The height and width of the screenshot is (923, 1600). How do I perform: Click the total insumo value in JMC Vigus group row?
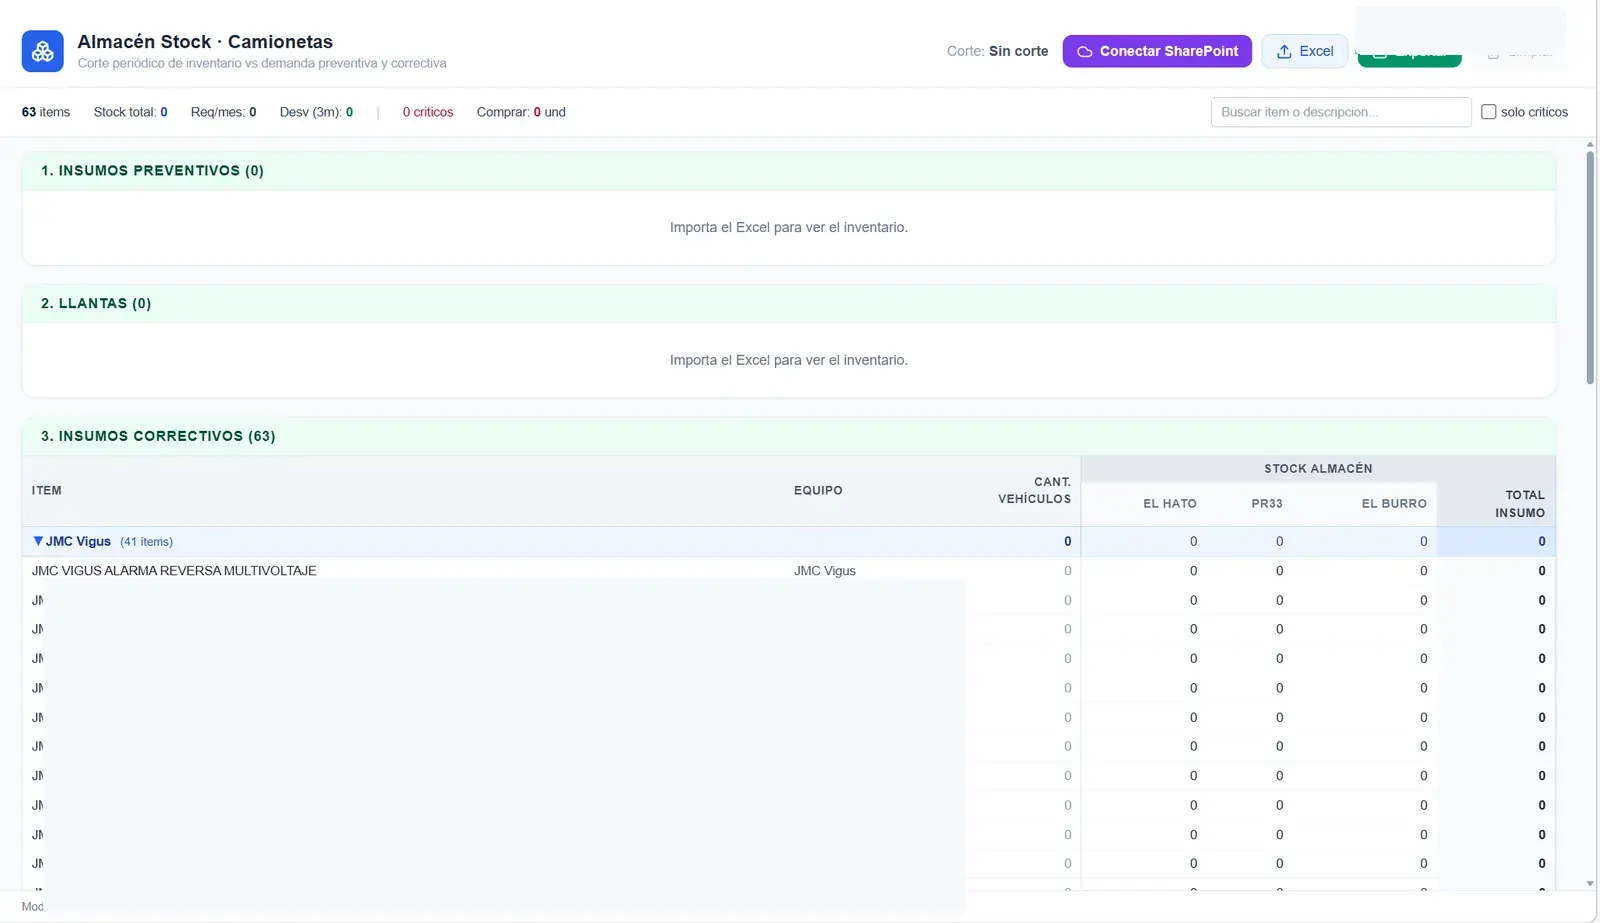pos(1541,542)
